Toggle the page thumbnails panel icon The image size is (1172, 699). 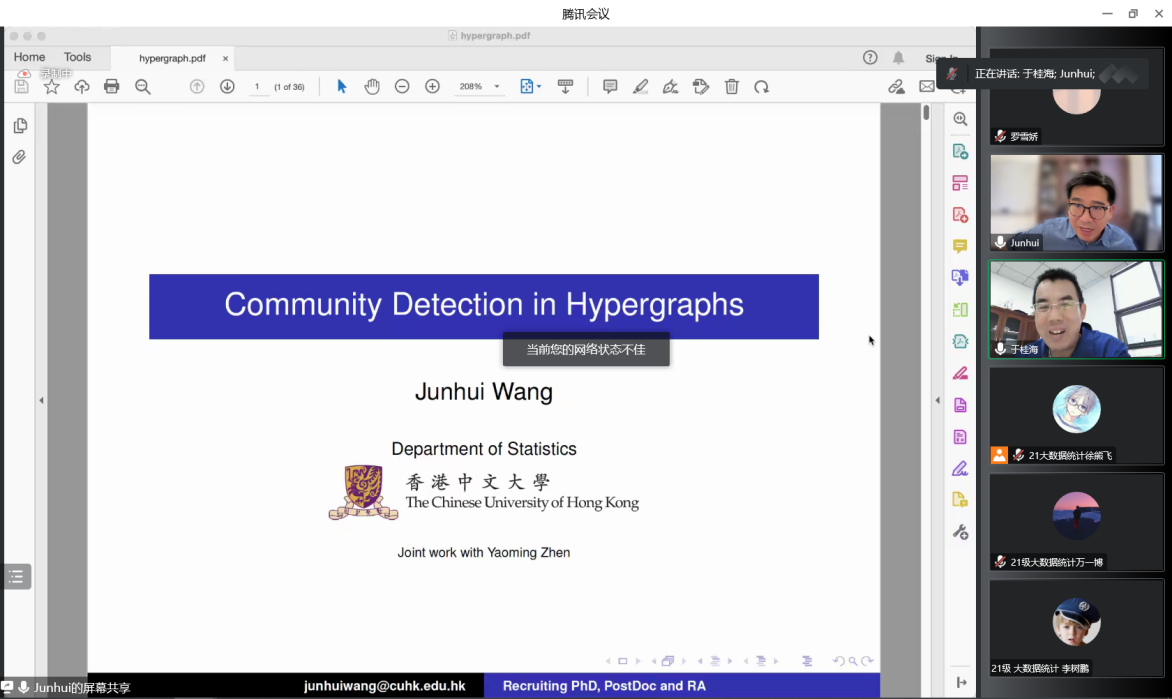(19, 126)
